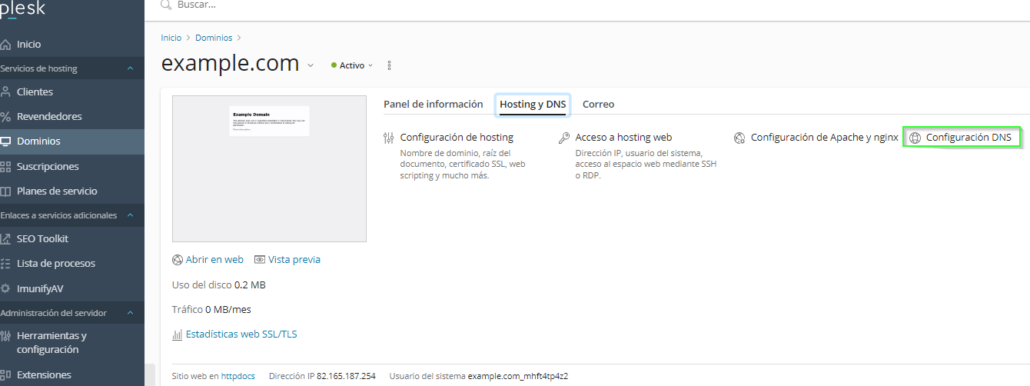Click the ImunifyAV gear icon
The width and height of the screenshot is (1030, 386).
(6, 288)
